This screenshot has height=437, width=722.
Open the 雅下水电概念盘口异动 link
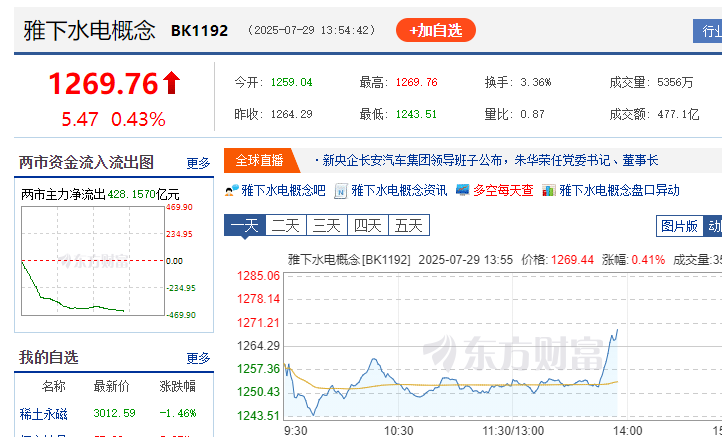[x=619, y=190]
